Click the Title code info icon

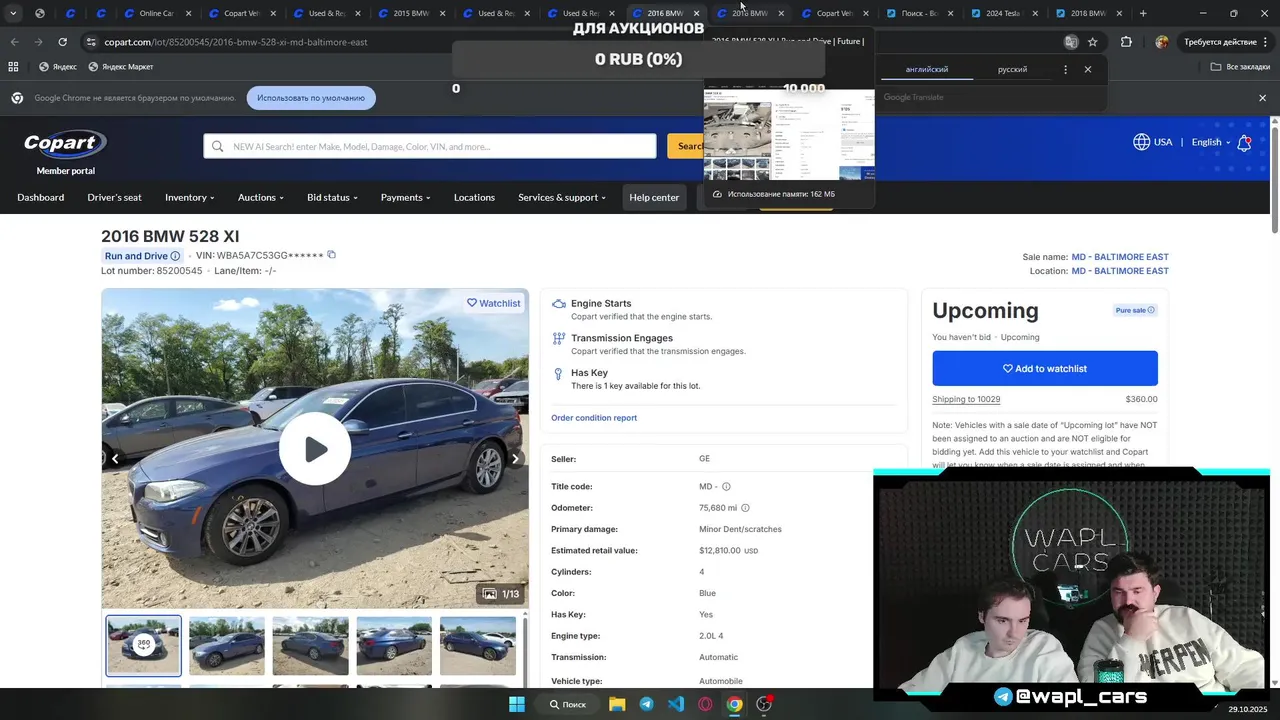pyautogui.click(x=726, y=487)
